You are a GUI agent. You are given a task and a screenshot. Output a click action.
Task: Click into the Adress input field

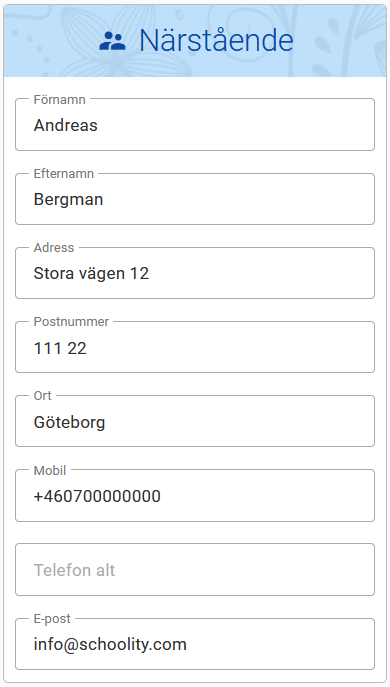point(195,273)
